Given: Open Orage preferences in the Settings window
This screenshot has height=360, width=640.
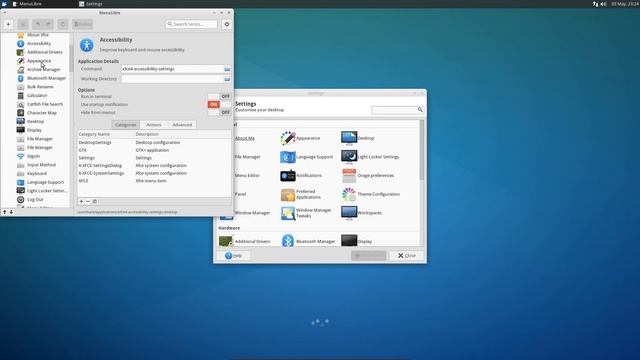Looking at the screenshot, I should pyautogui.click(x=368, y=176).
